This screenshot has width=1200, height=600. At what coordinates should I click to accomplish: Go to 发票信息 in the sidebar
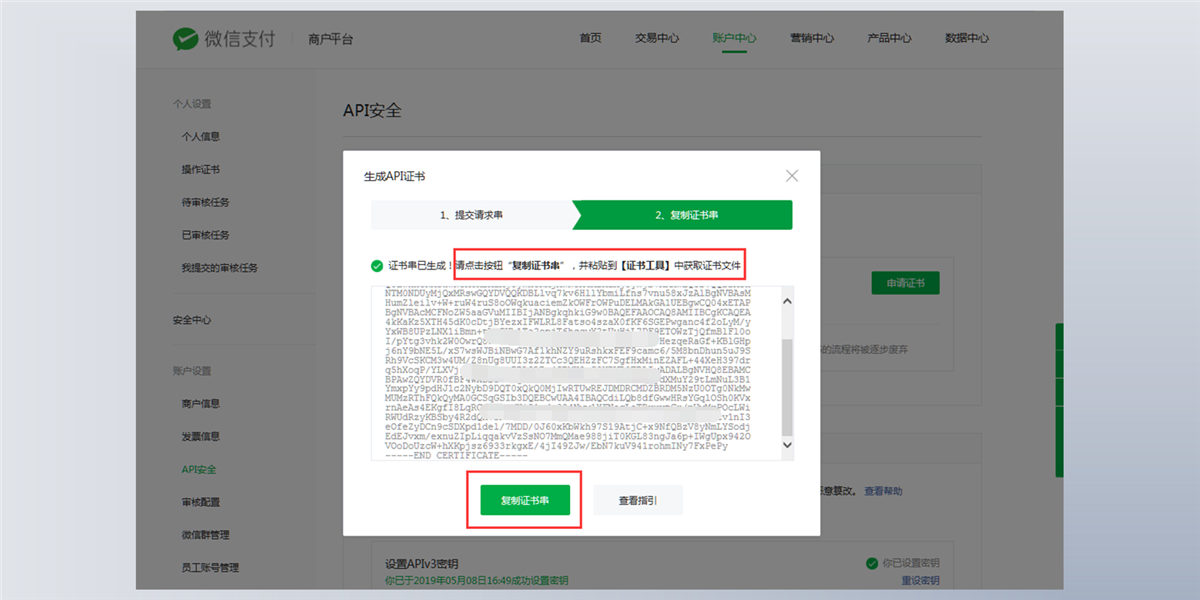tap(200, 436)
